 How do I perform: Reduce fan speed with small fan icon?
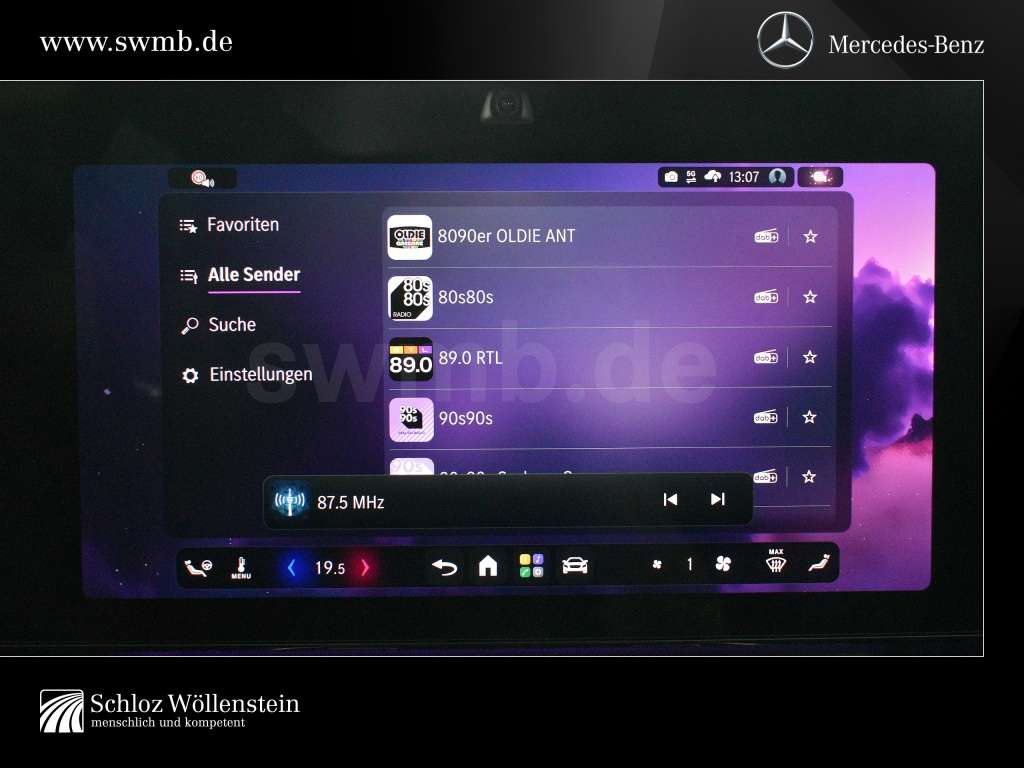coord(657,564)
